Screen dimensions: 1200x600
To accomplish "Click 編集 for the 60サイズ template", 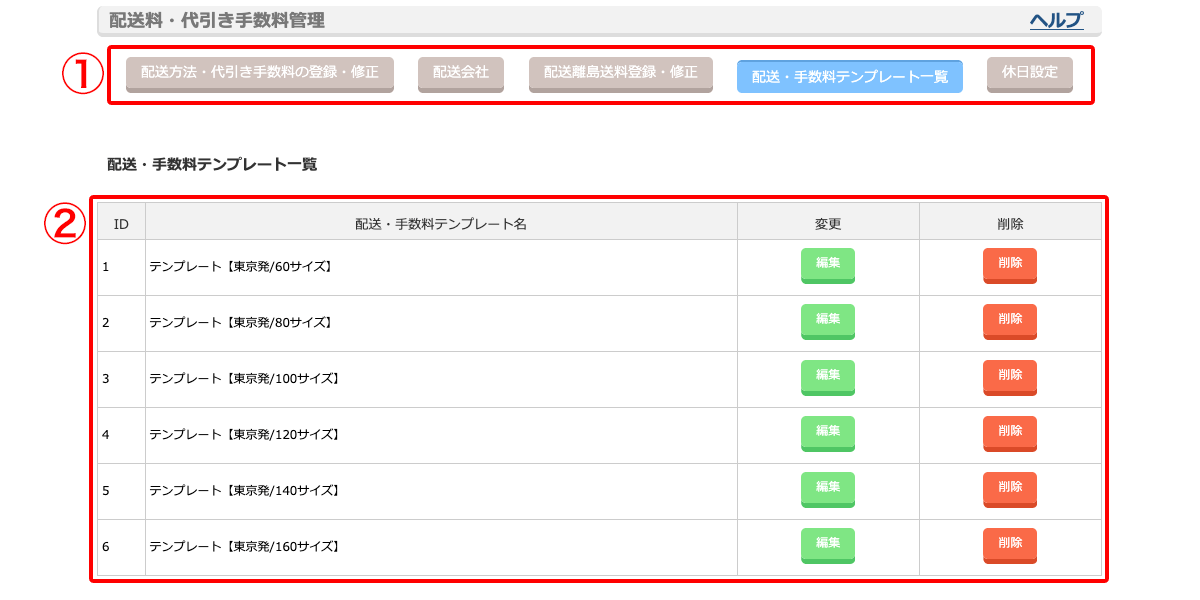I will coord(828,266).
